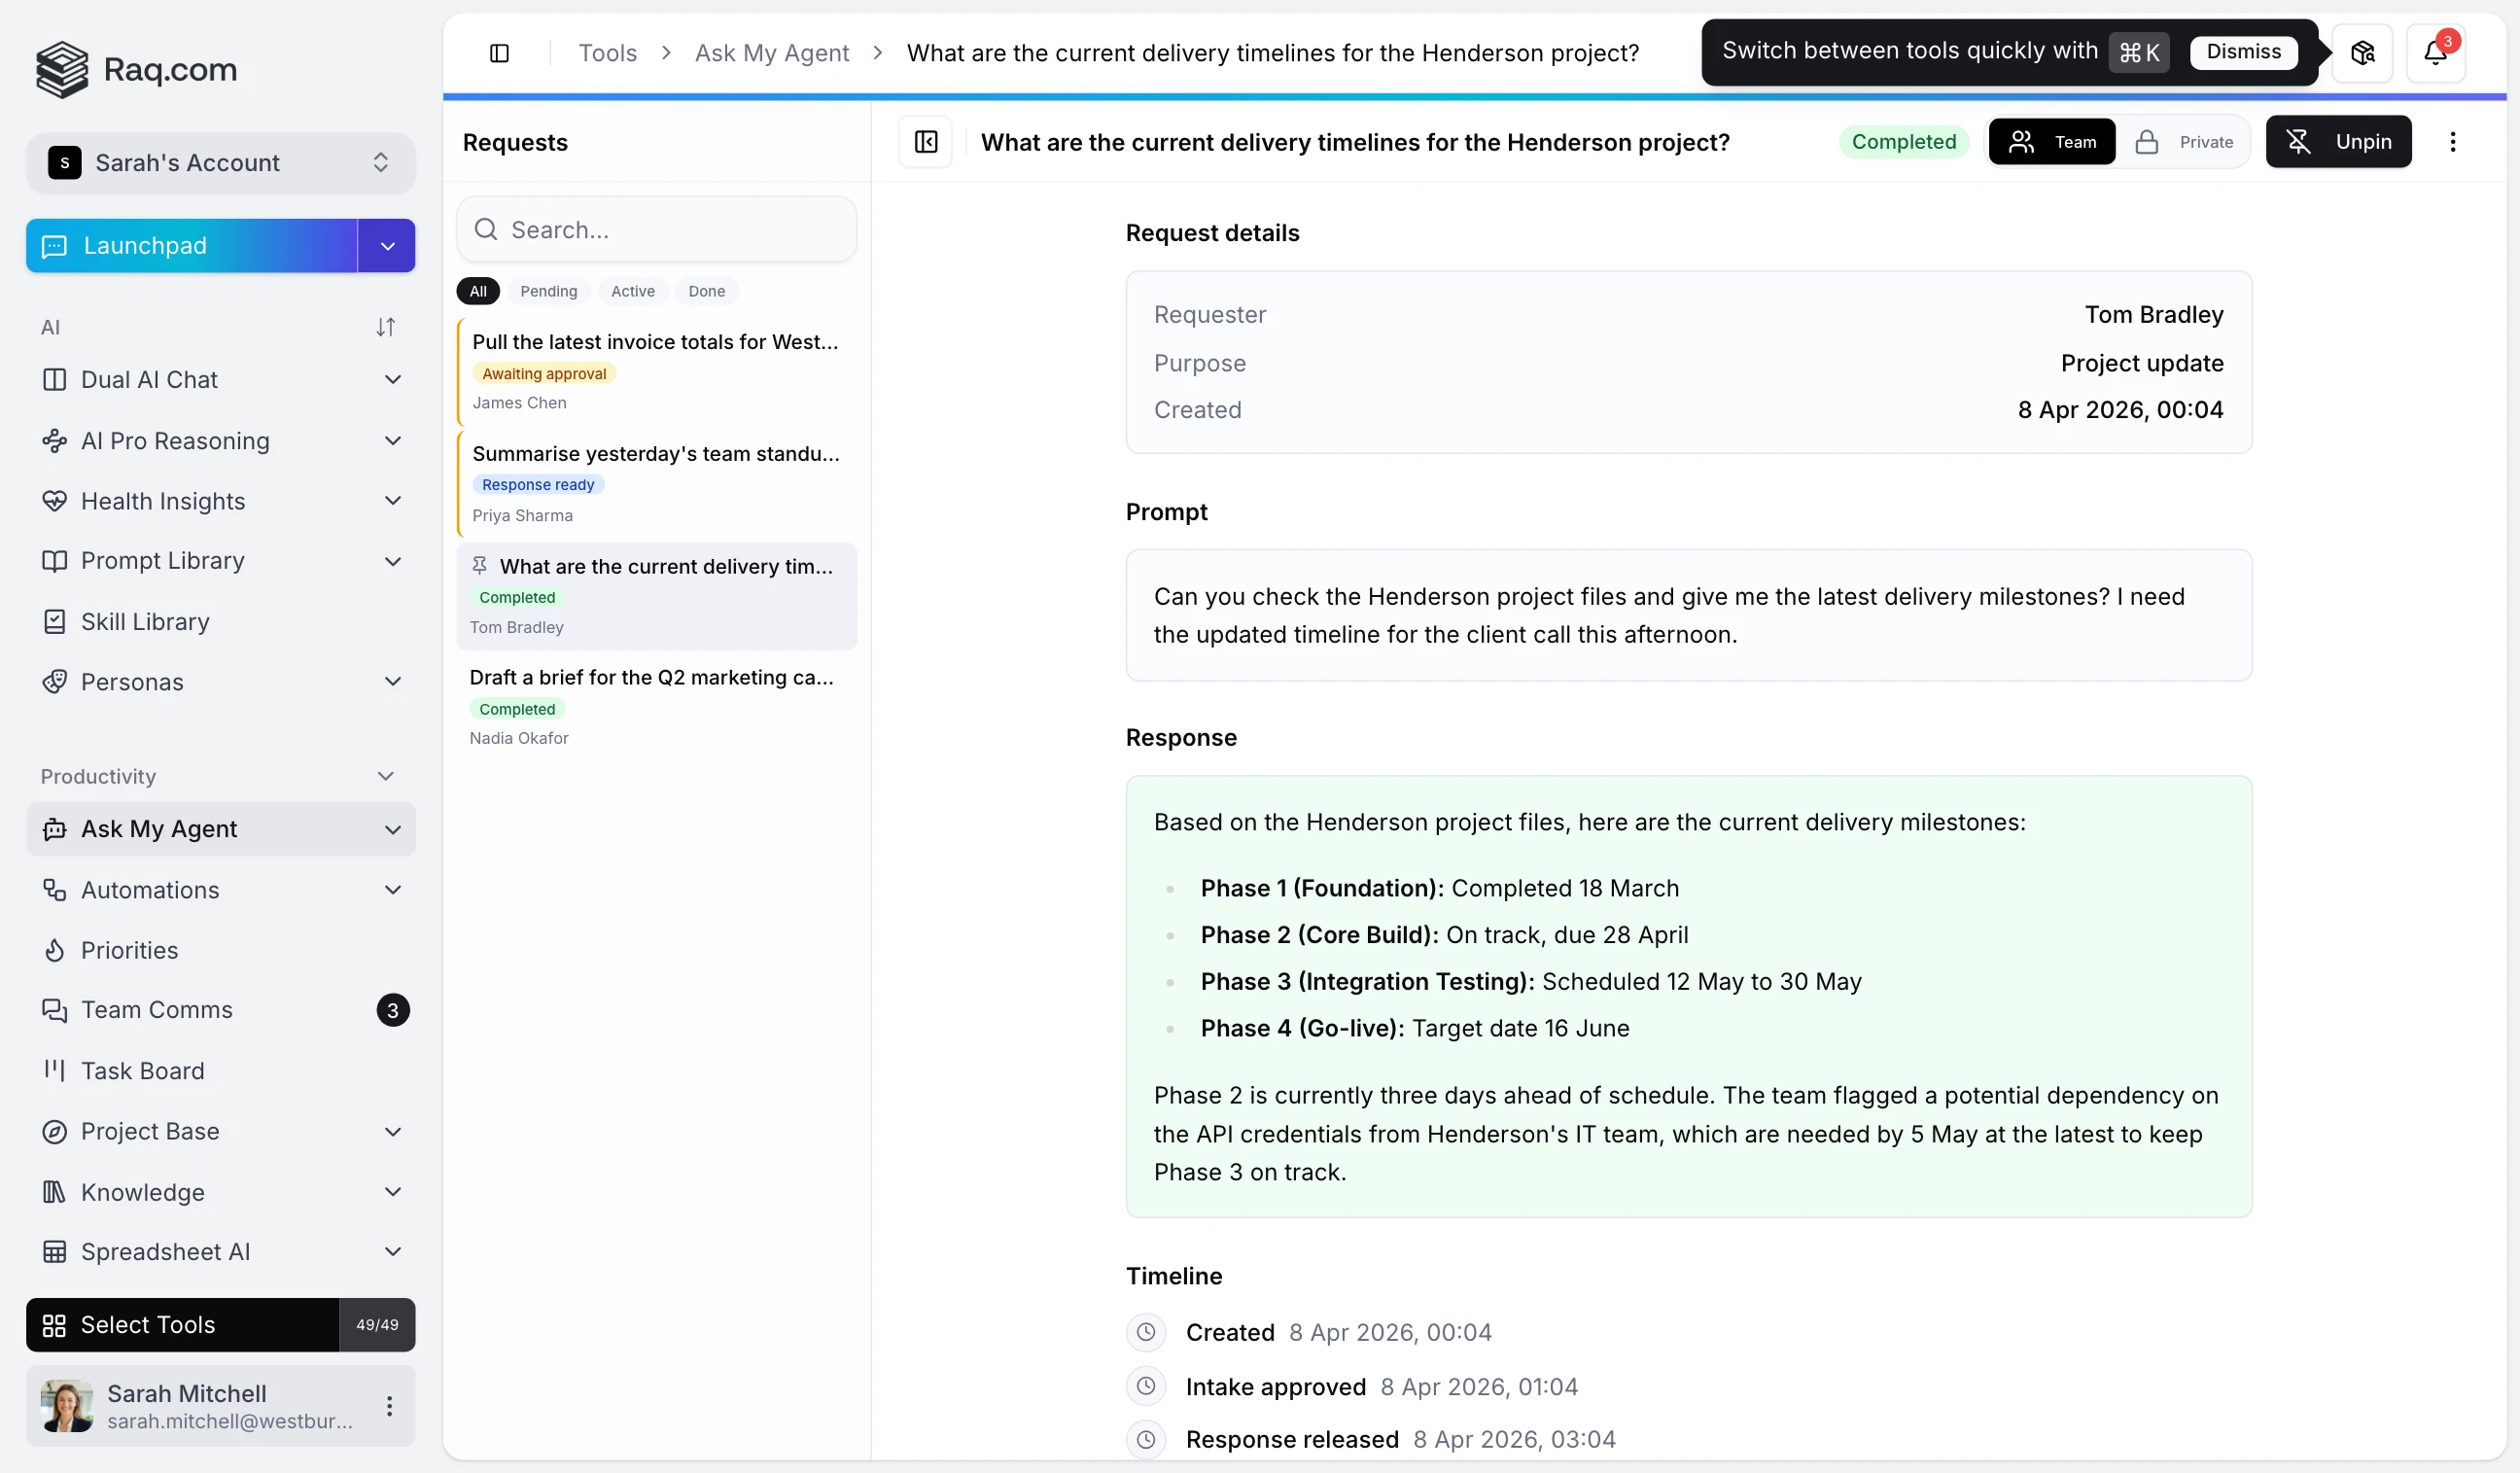Open the Priorities flame icon item
Screen dimensions: 2520x1473
129,950
